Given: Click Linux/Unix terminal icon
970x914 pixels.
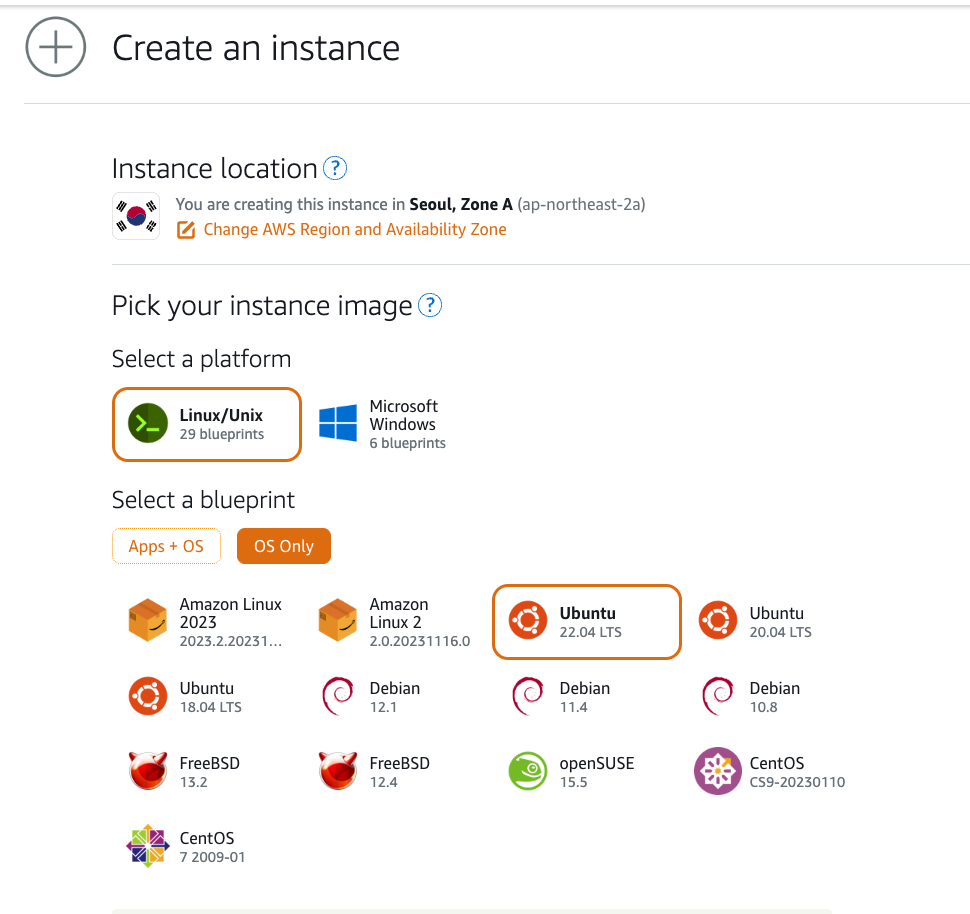Looking at the screenshot, I should pos(148,423).
